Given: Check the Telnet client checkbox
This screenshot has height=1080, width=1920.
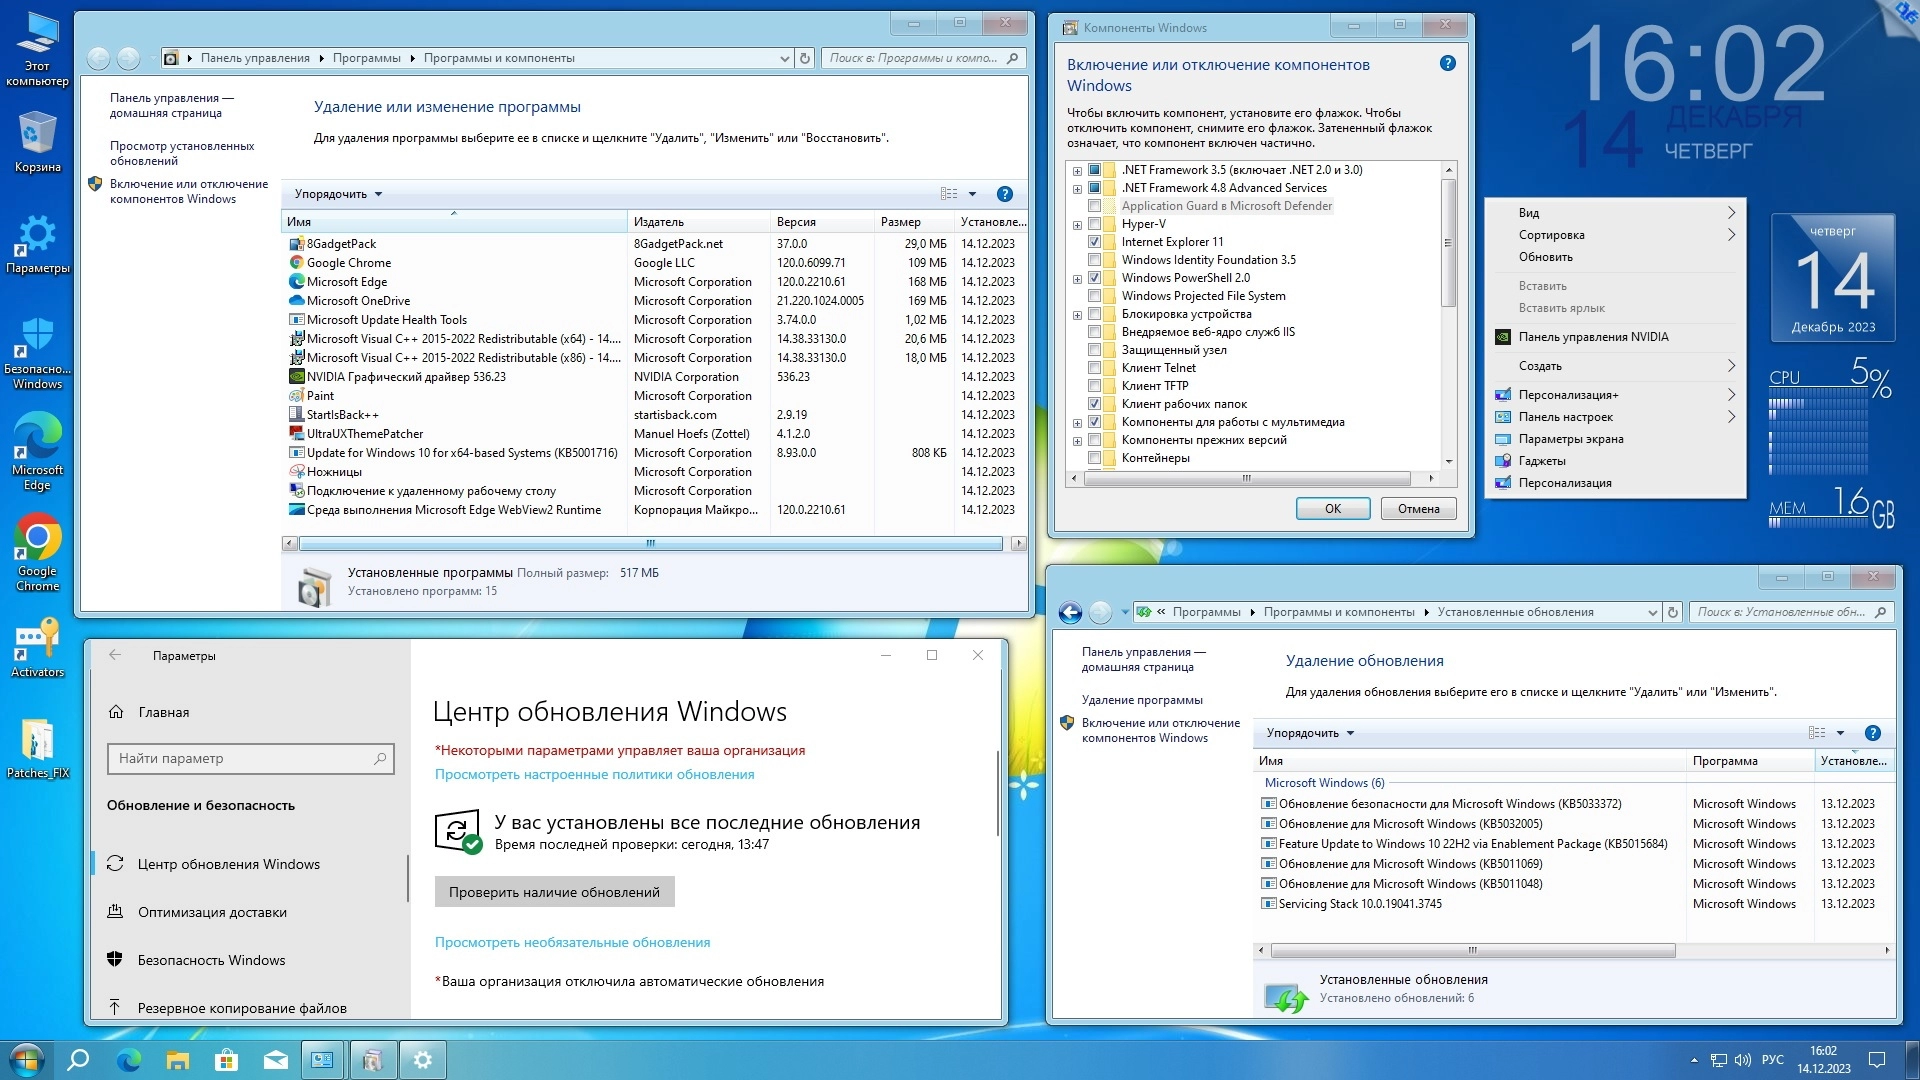Looking at the screenshot, I should 1094,368.
